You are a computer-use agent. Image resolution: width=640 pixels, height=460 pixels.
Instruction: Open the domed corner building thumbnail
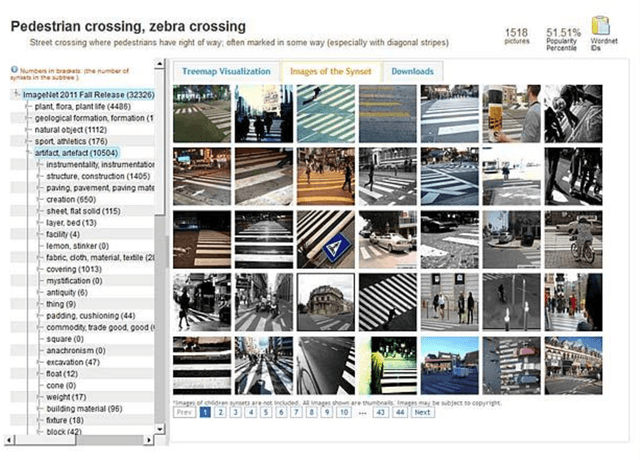(x=326, y=302)
